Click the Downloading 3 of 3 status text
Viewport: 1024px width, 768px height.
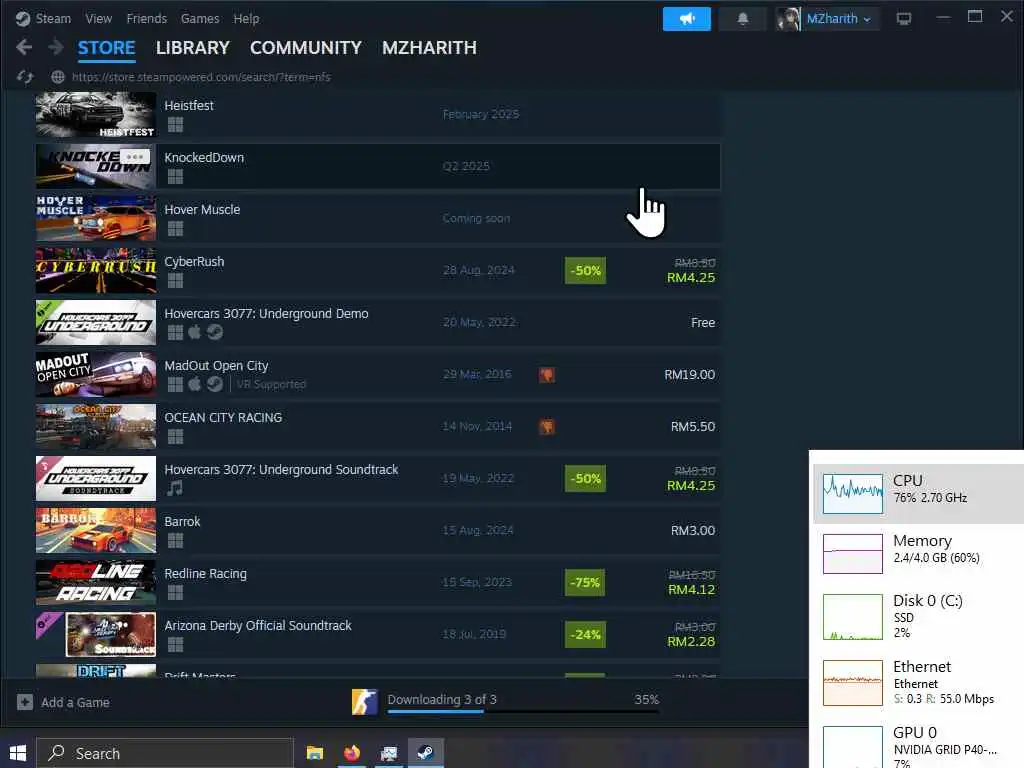click(442, 699)
